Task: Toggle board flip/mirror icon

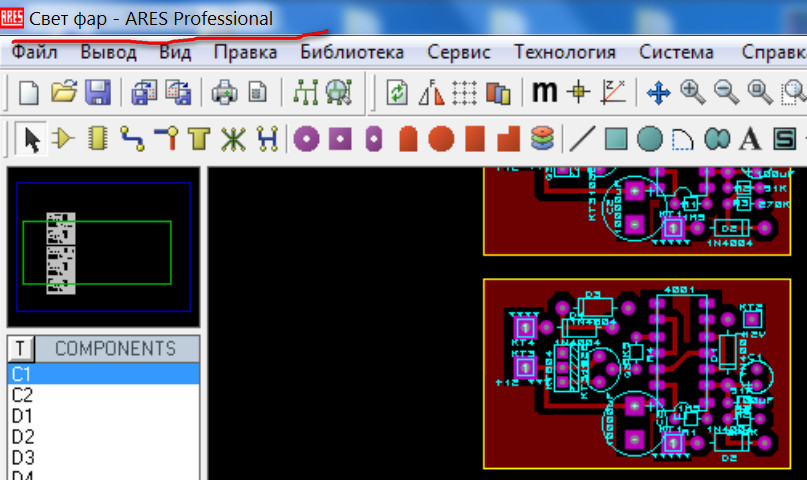Action: pyautogui.click(x=431, y=93)
